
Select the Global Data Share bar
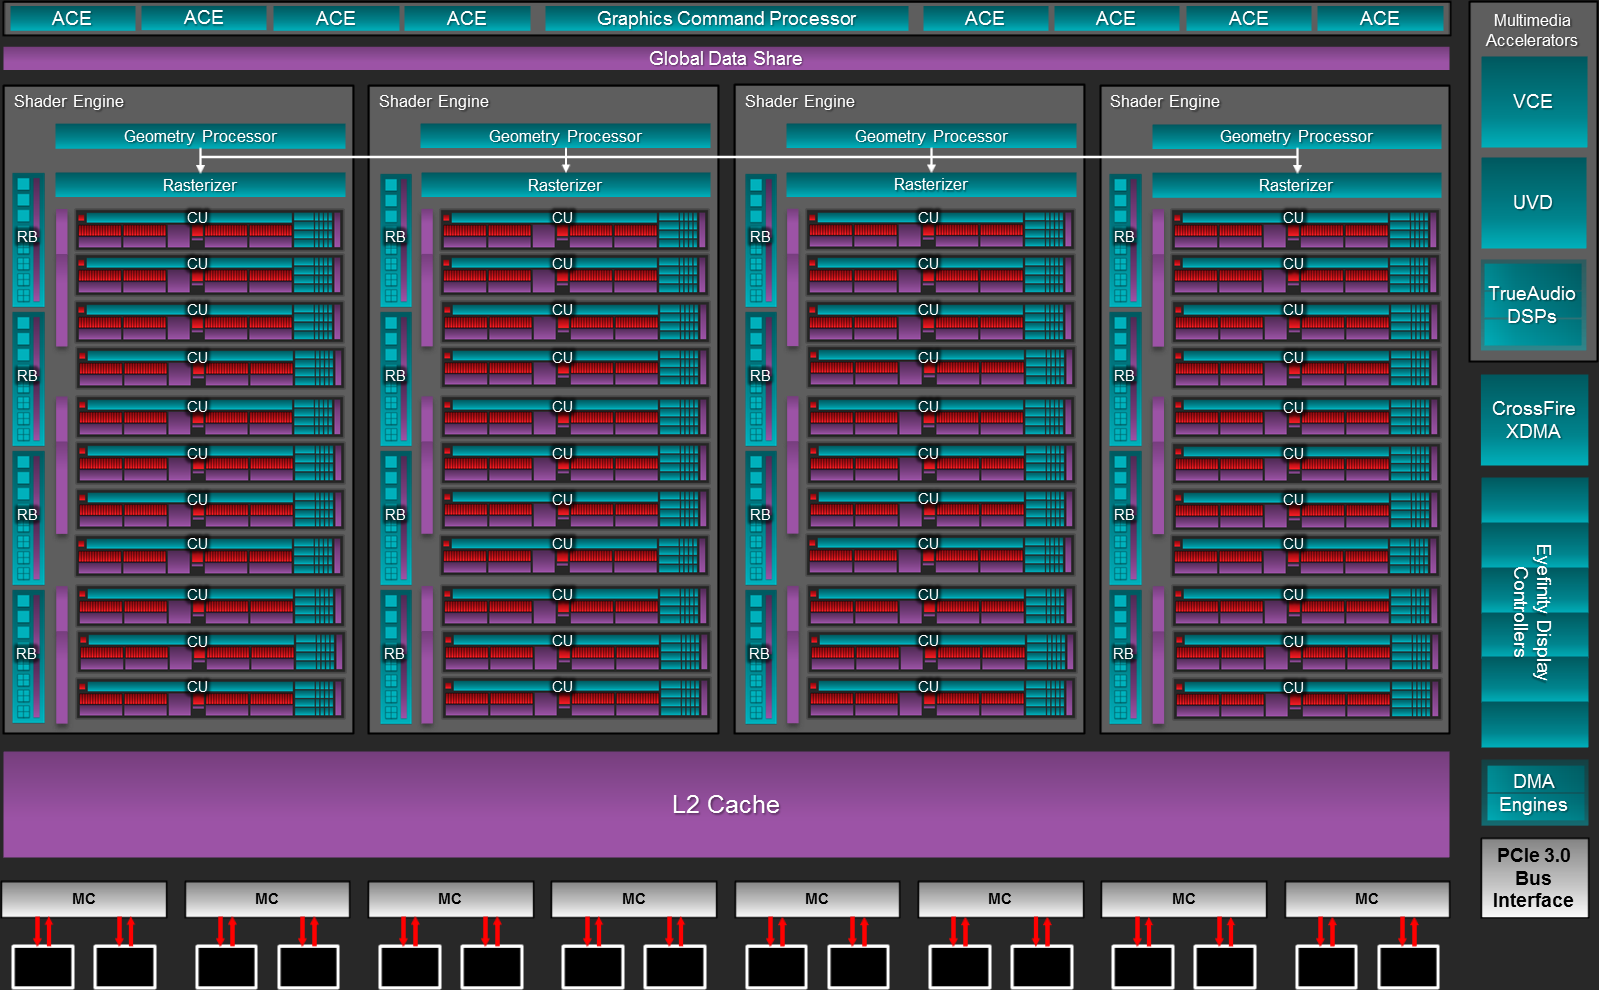click(x=726, y=59)
